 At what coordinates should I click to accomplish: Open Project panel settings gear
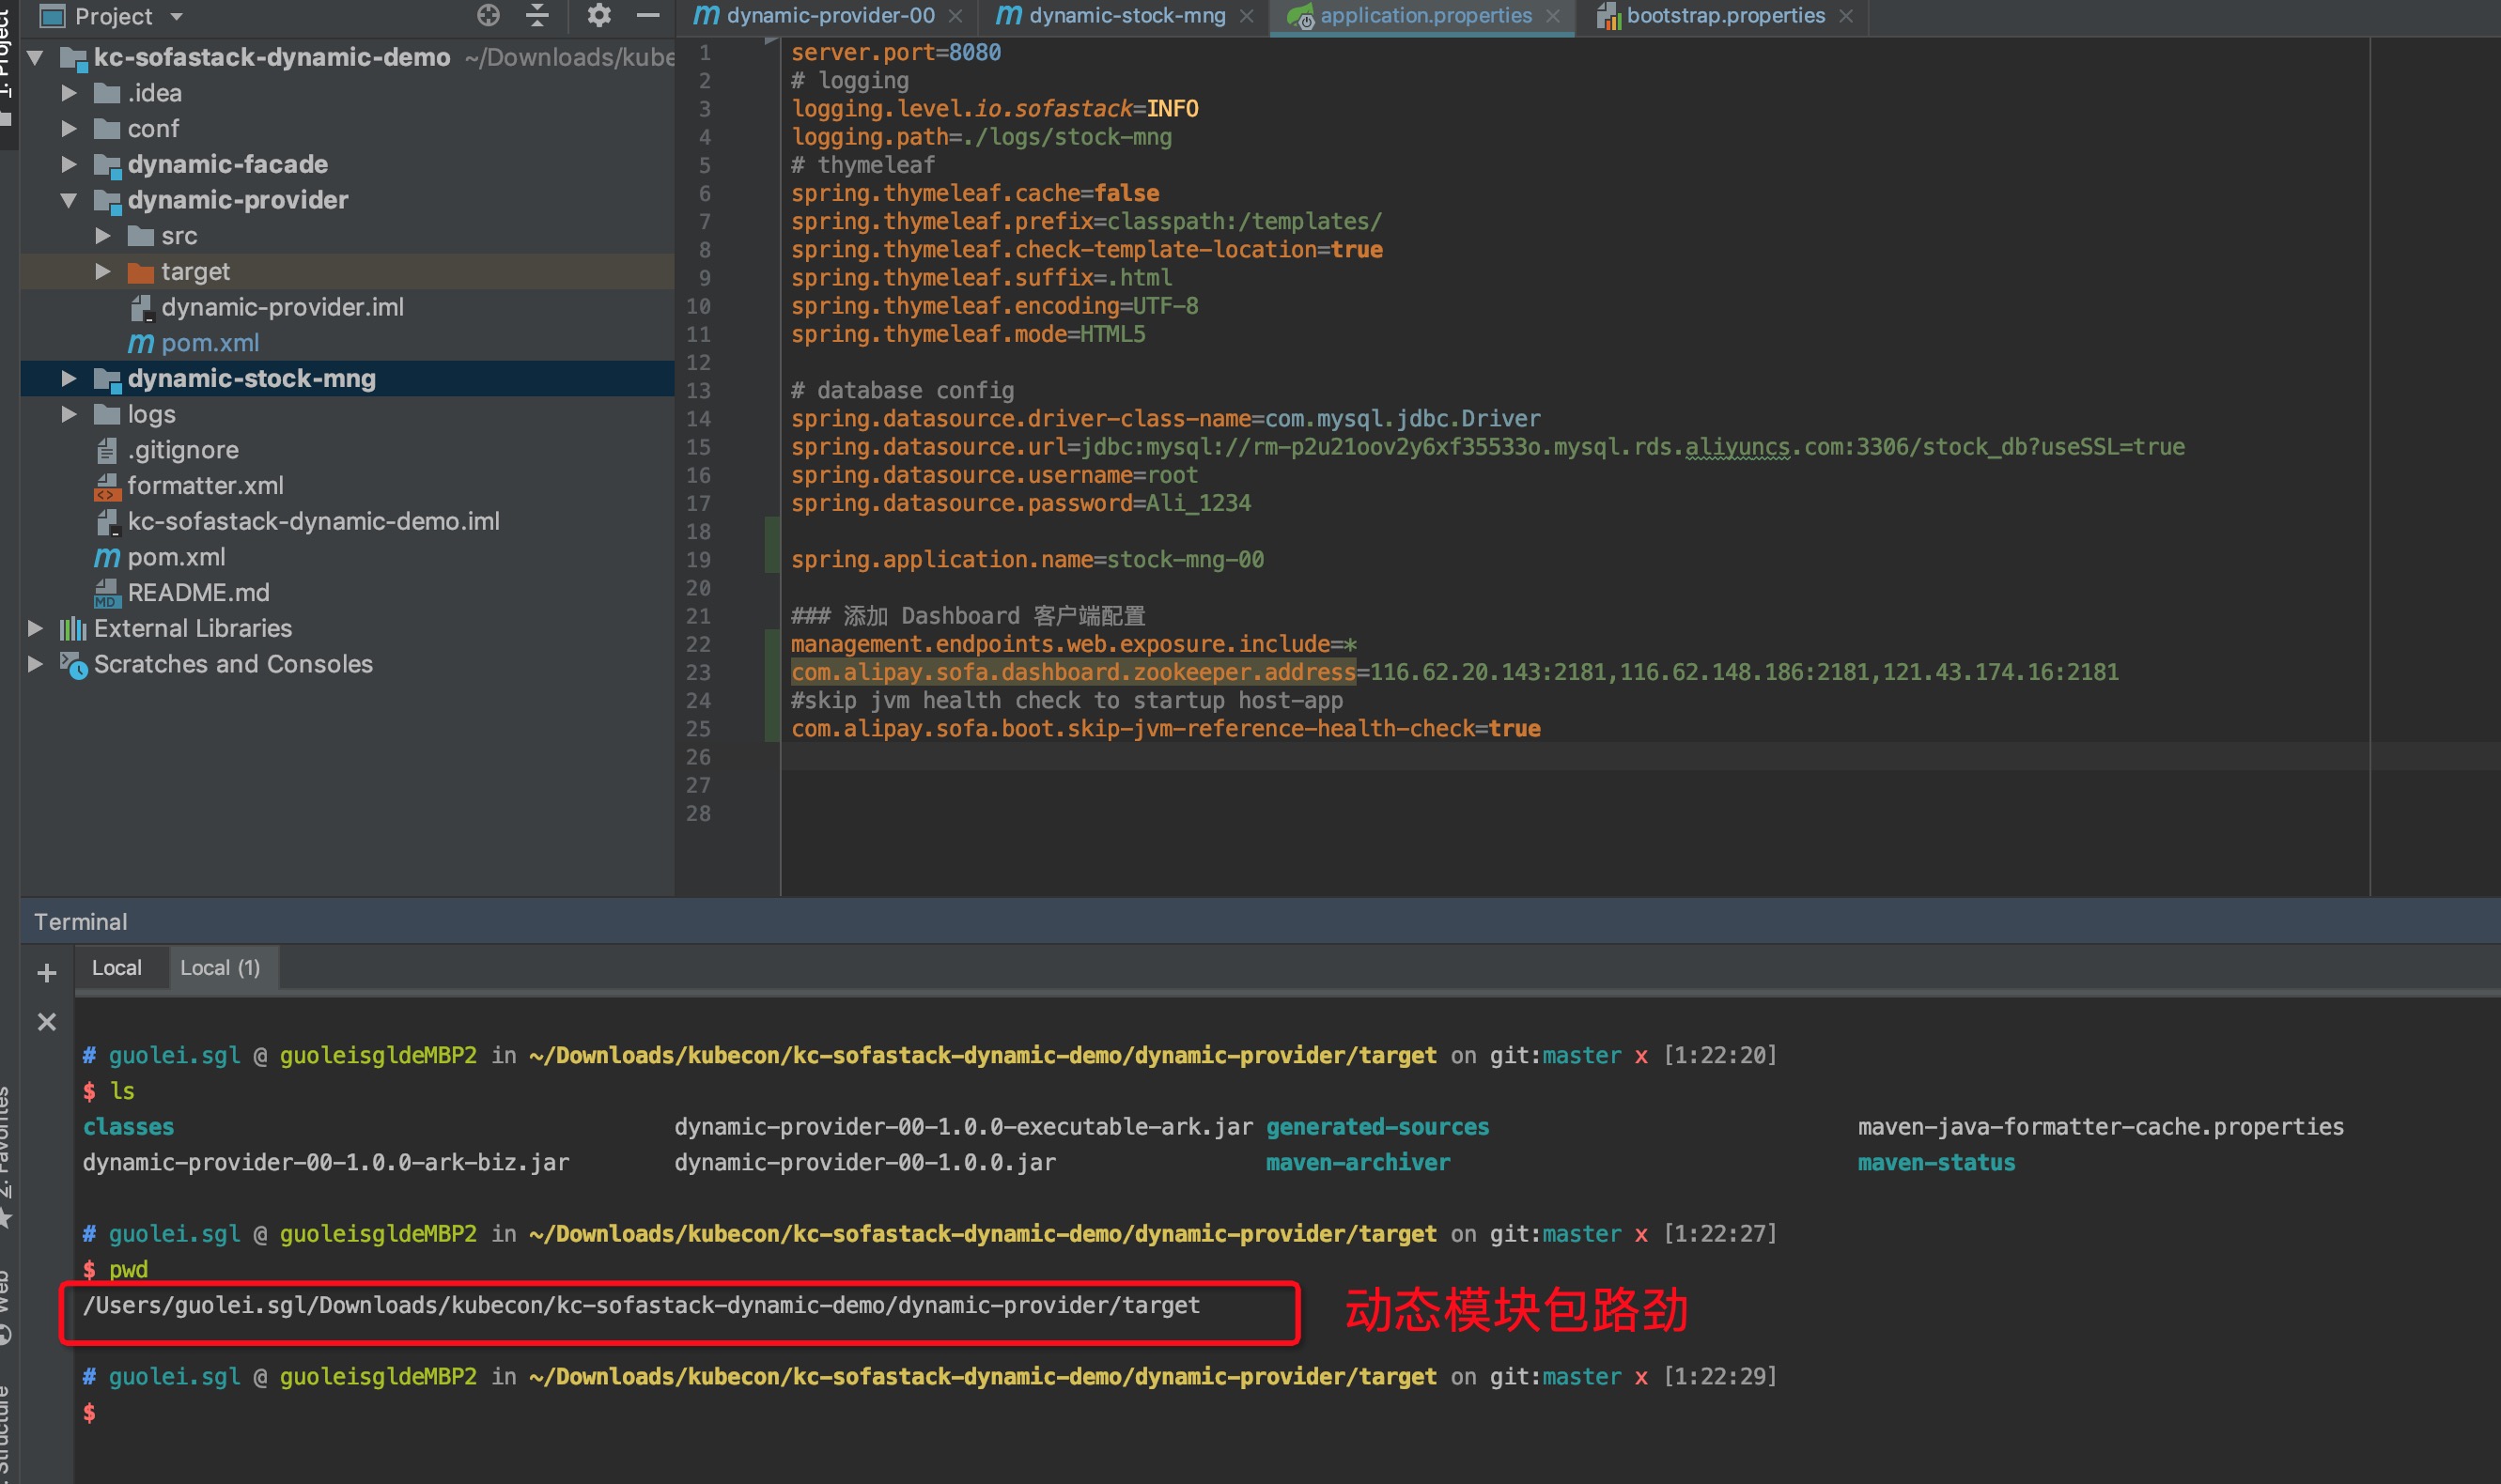point(598,15)
